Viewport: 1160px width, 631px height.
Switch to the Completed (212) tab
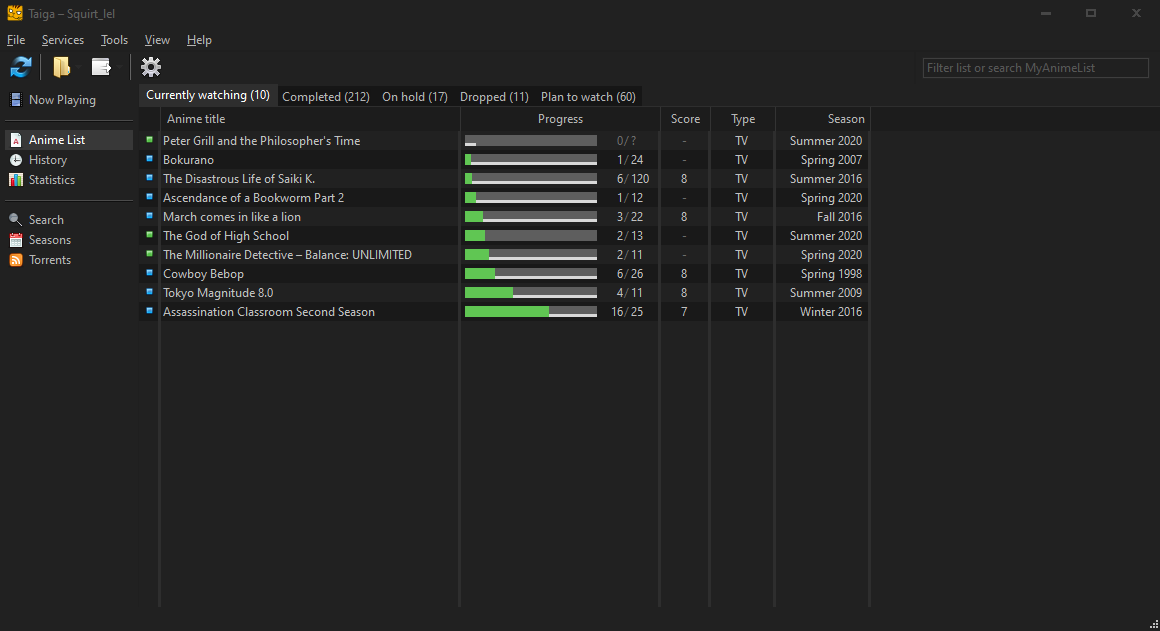point(326,97)
